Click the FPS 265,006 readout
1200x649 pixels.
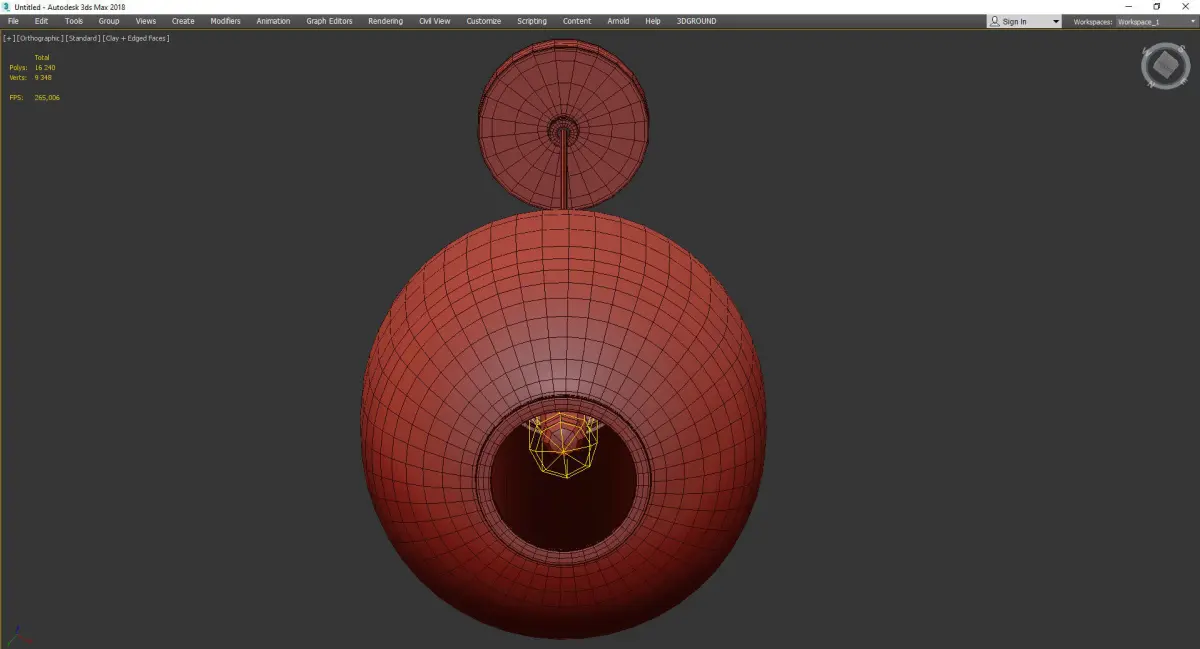35,97
